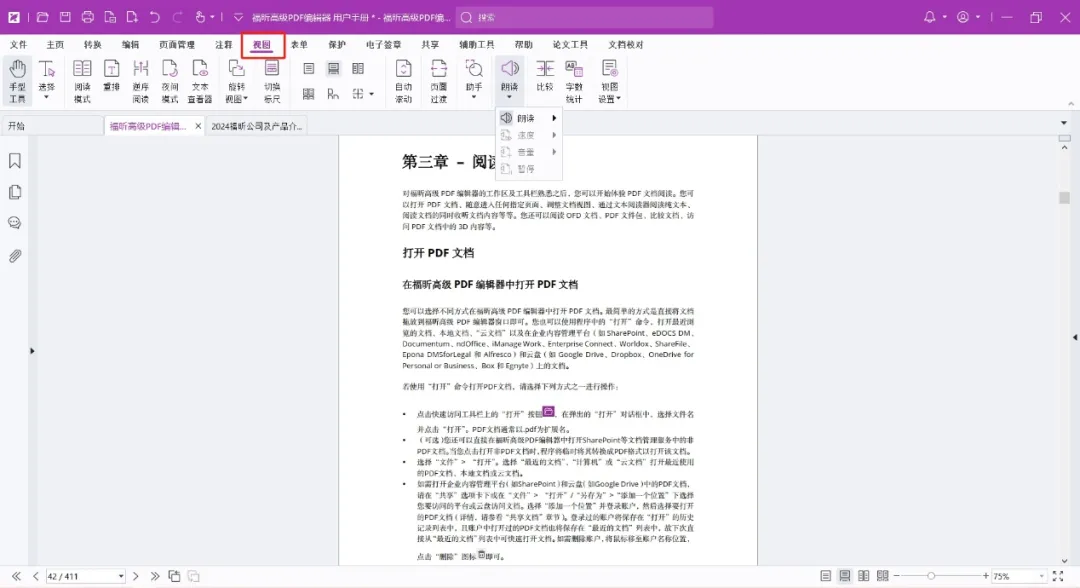Open the notifications bell icon
Viewport: 1080px width, 588px height.
[x=930, y=17]
